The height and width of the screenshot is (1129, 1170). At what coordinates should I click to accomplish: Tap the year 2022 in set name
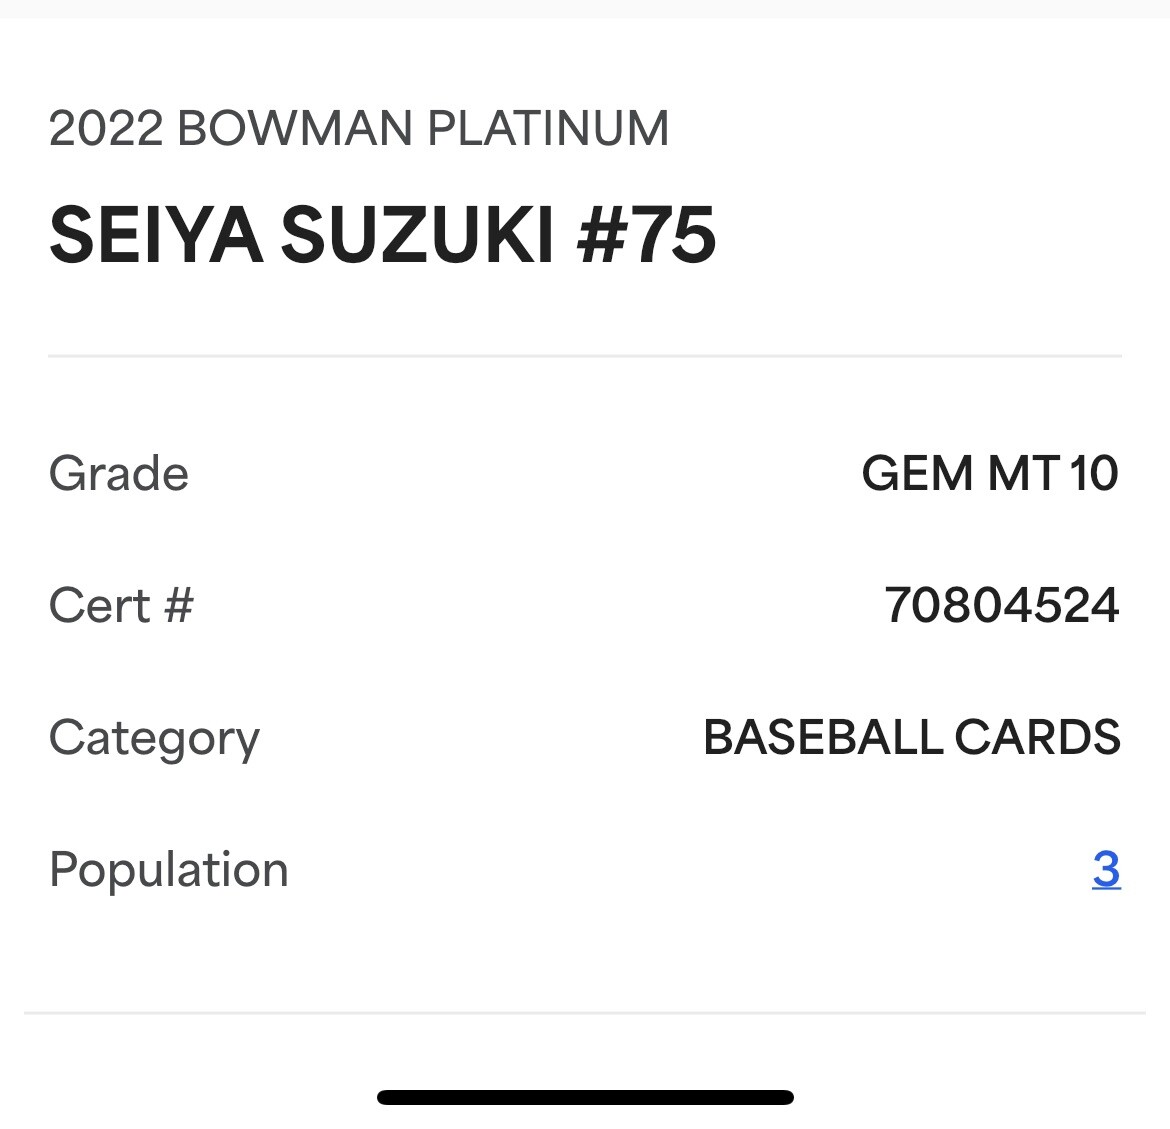105,129
